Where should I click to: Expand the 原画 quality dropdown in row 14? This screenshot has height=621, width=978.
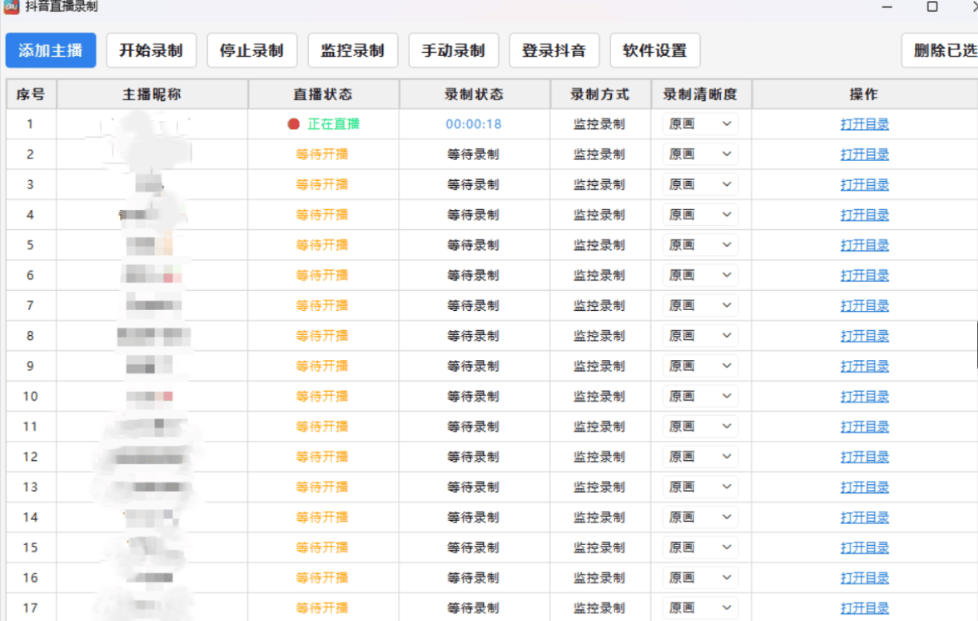click(700, 517)
